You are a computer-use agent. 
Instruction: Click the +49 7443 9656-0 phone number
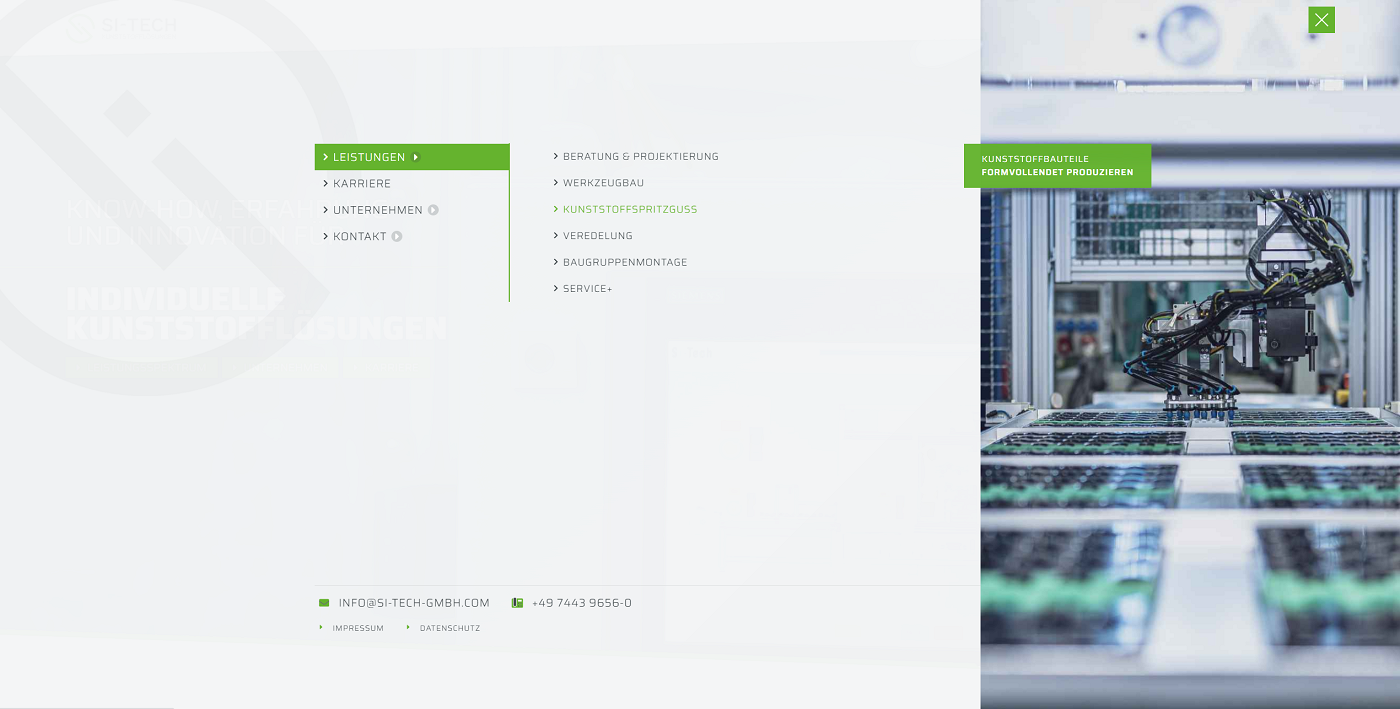tap(581, 603)
